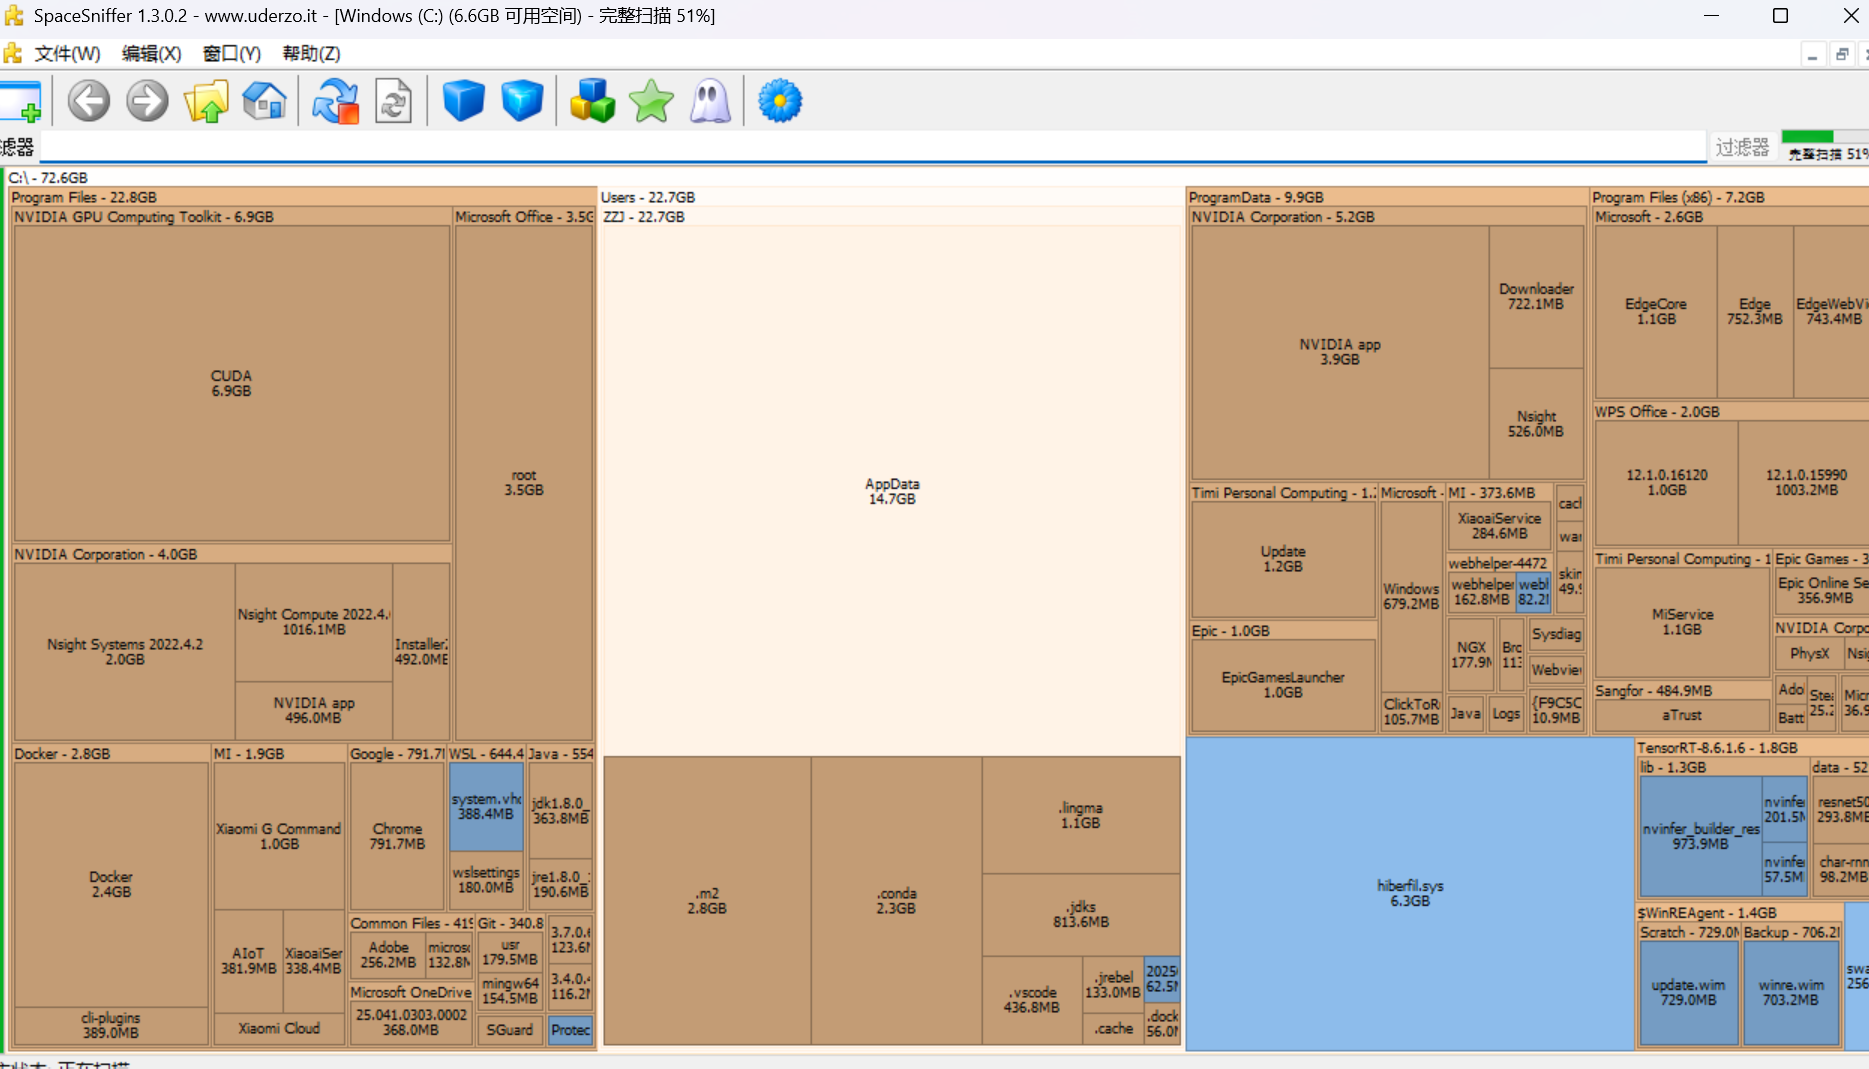This screenshot has height=1069, width=1869.
Task: Click the green scan progress bar
Action: tap(1824, 137)
